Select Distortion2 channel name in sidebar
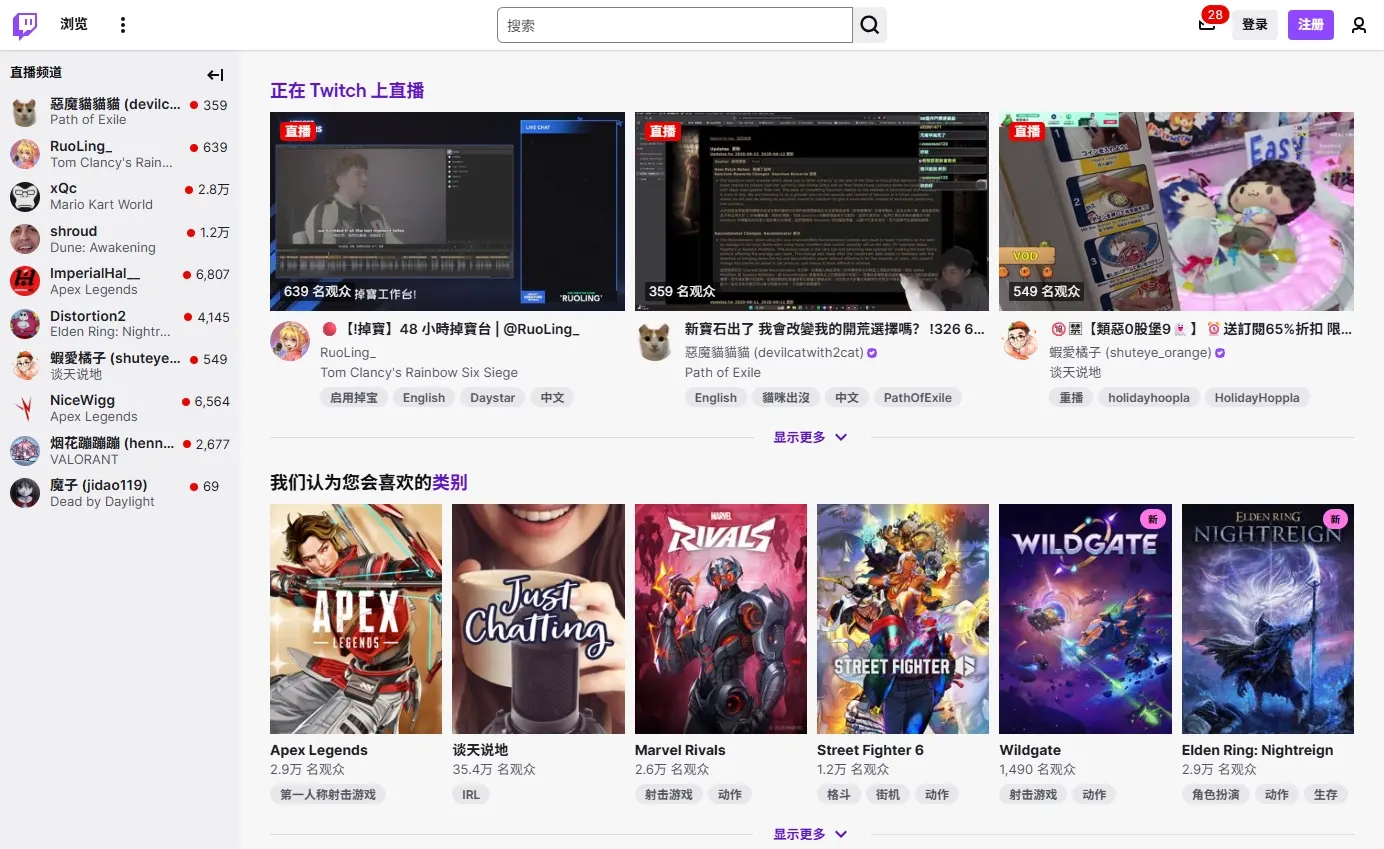The width and height of the screenshot is (1384, 849). (x=88, y=316)
